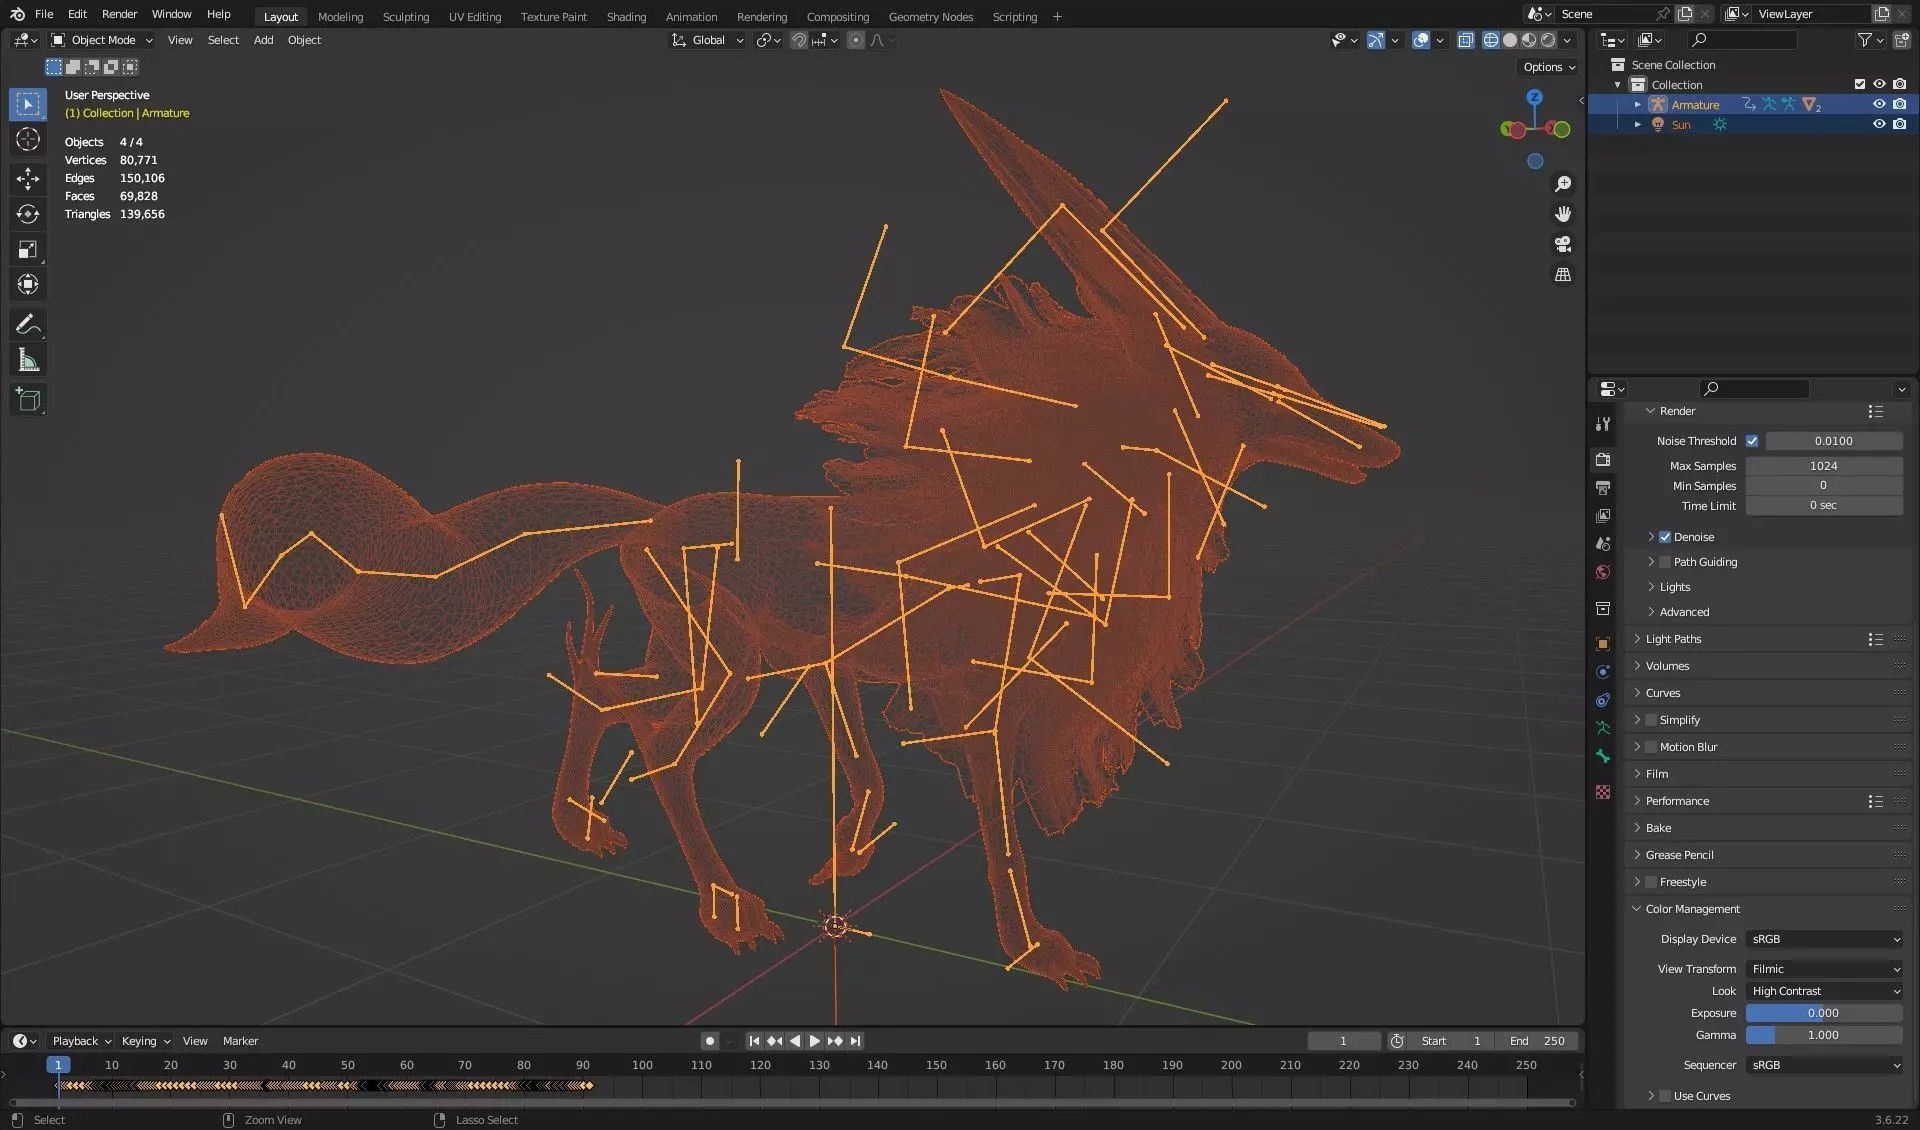
Task: Open the View Transform Filmic dropdown
Action: [x=1824, y=969]
